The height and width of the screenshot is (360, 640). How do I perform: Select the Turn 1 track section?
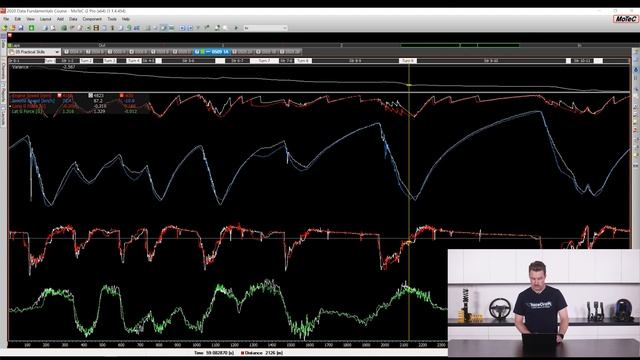coord(50,61)
